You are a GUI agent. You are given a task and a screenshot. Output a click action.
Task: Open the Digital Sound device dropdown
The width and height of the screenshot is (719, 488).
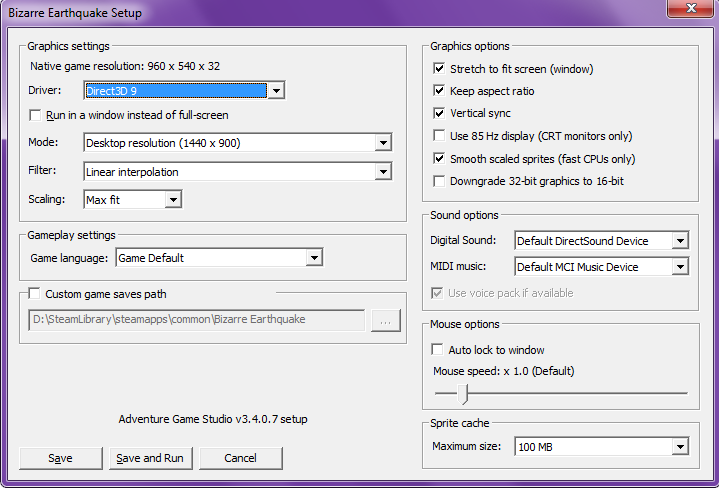(680, 241)
